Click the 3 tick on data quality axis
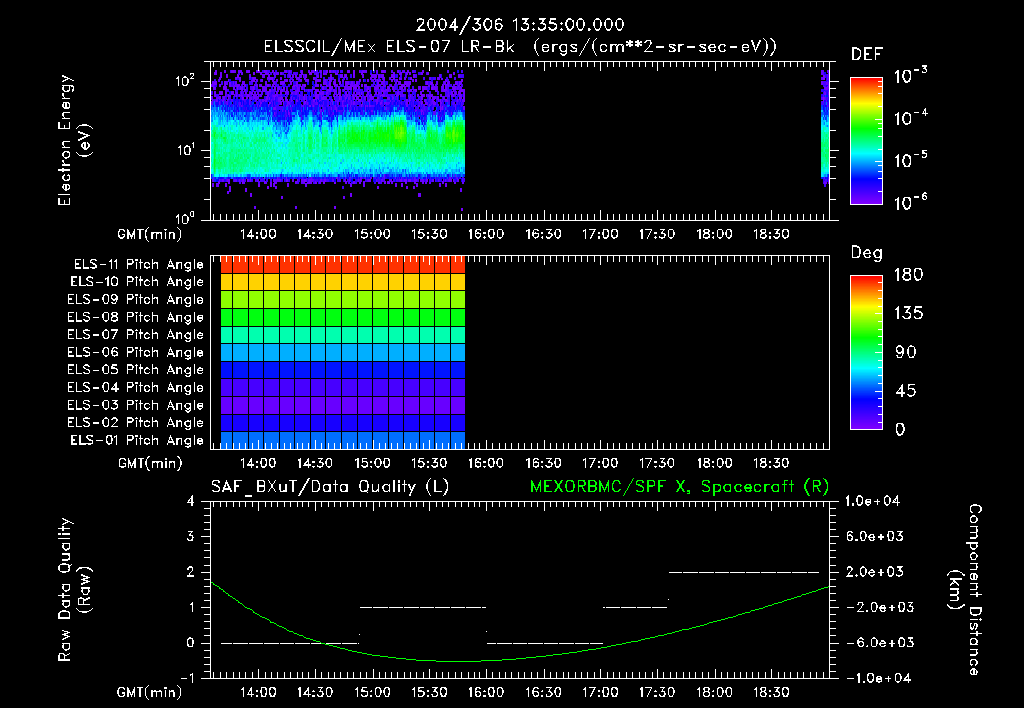The image size is (1024, 708). (190, 536)
